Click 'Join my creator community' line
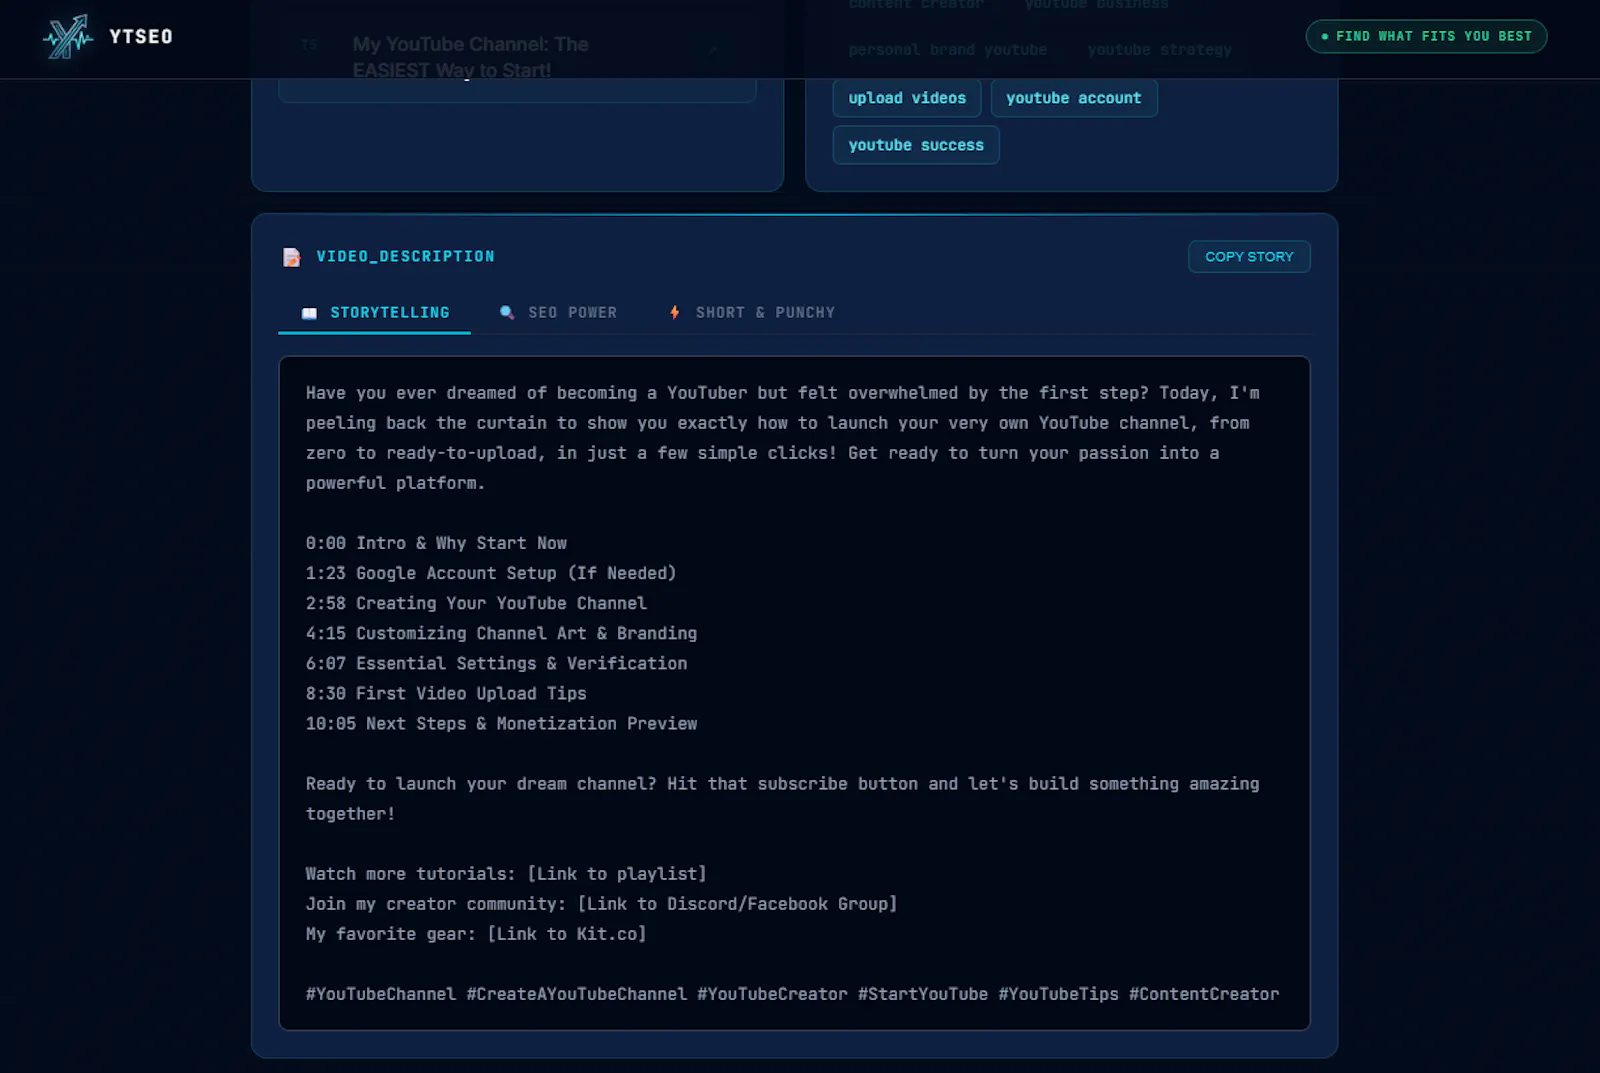 coord(601,904)
